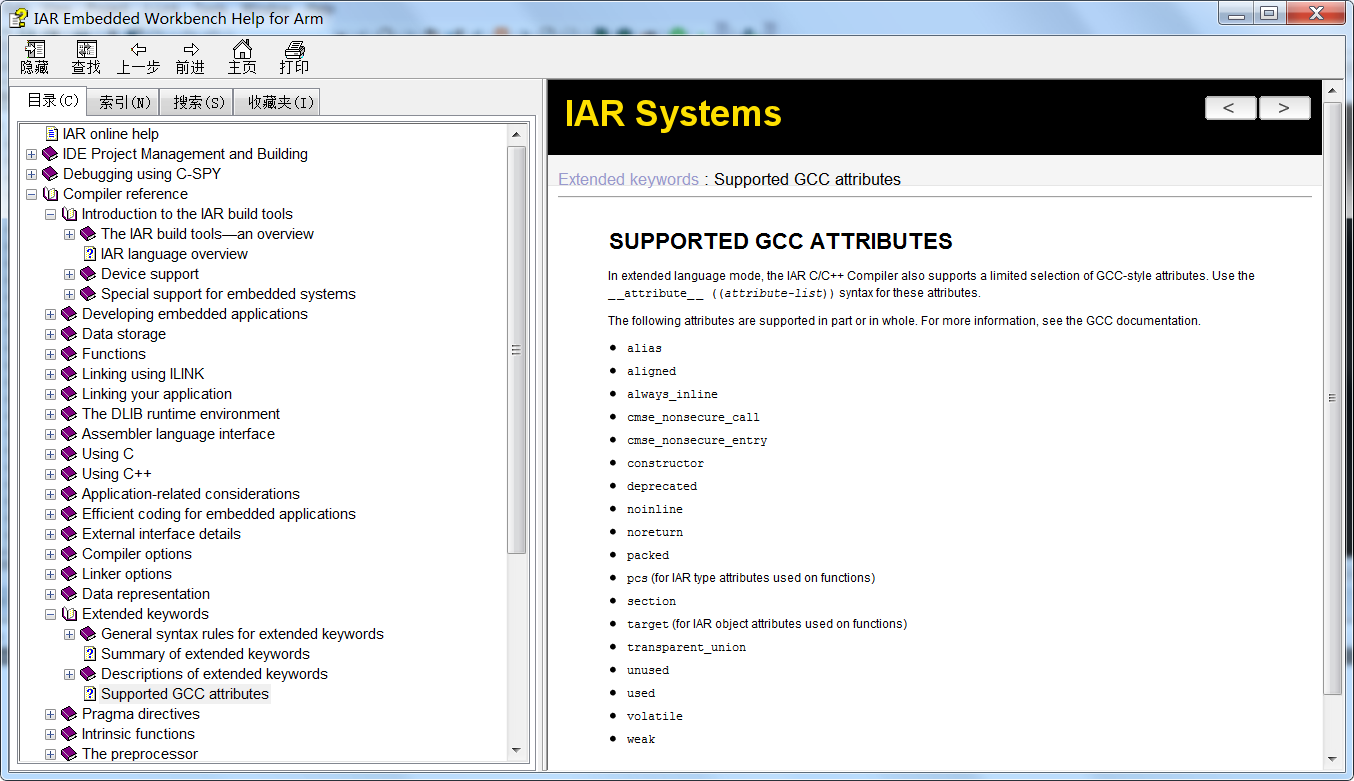
Task: Click the always_inline attribute text
Action: click(672, 394)
